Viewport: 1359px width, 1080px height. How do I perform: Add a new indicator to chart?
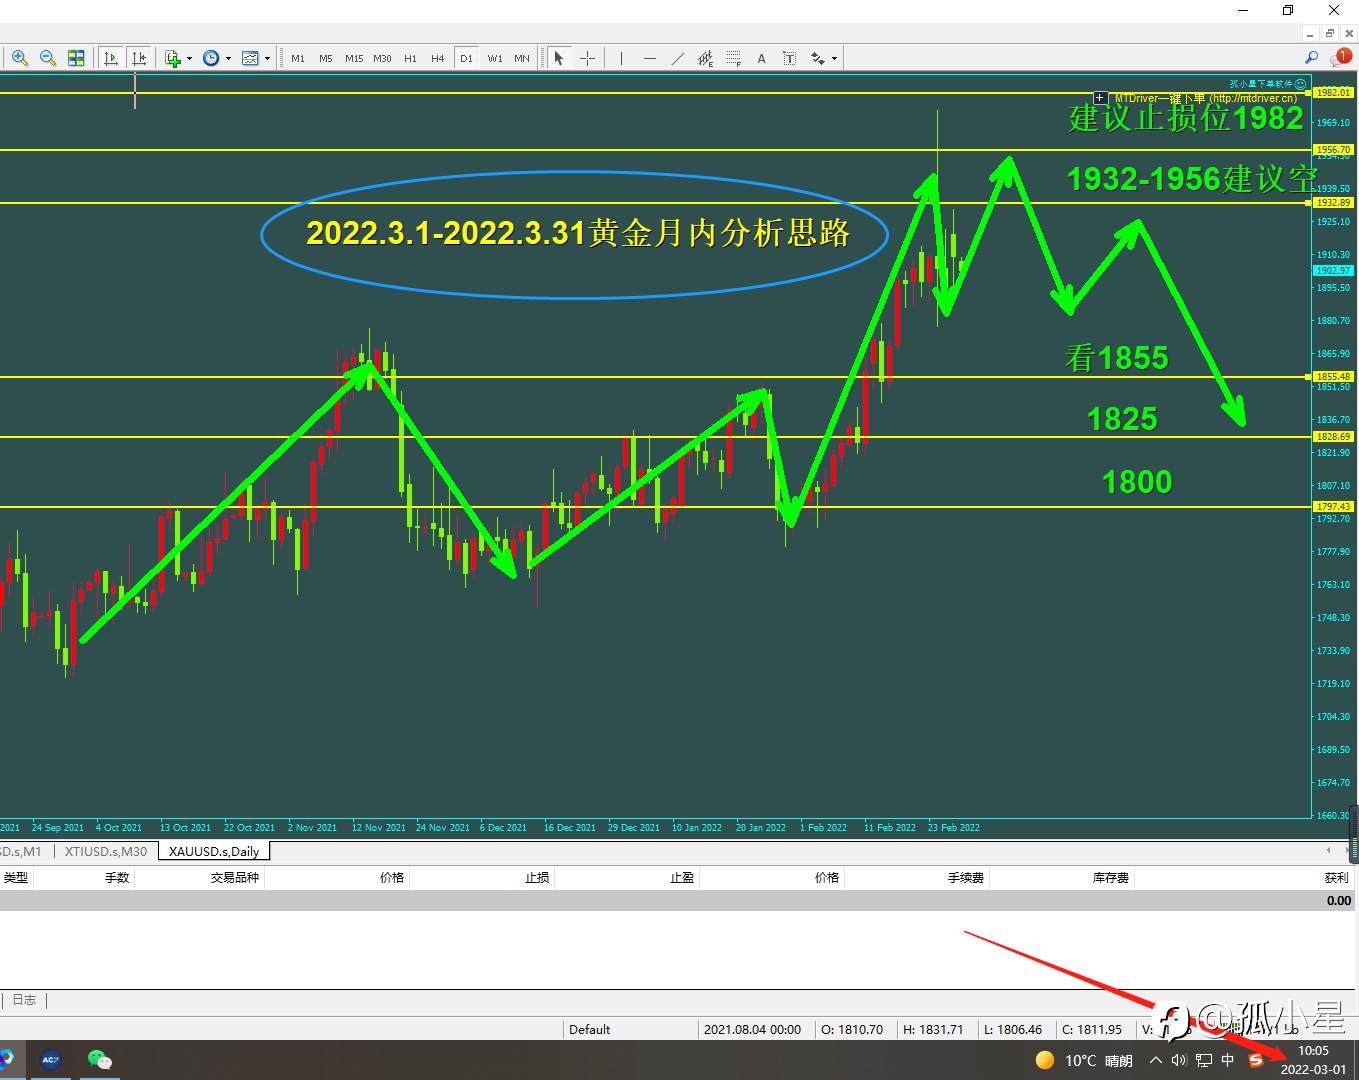[172, 58]
